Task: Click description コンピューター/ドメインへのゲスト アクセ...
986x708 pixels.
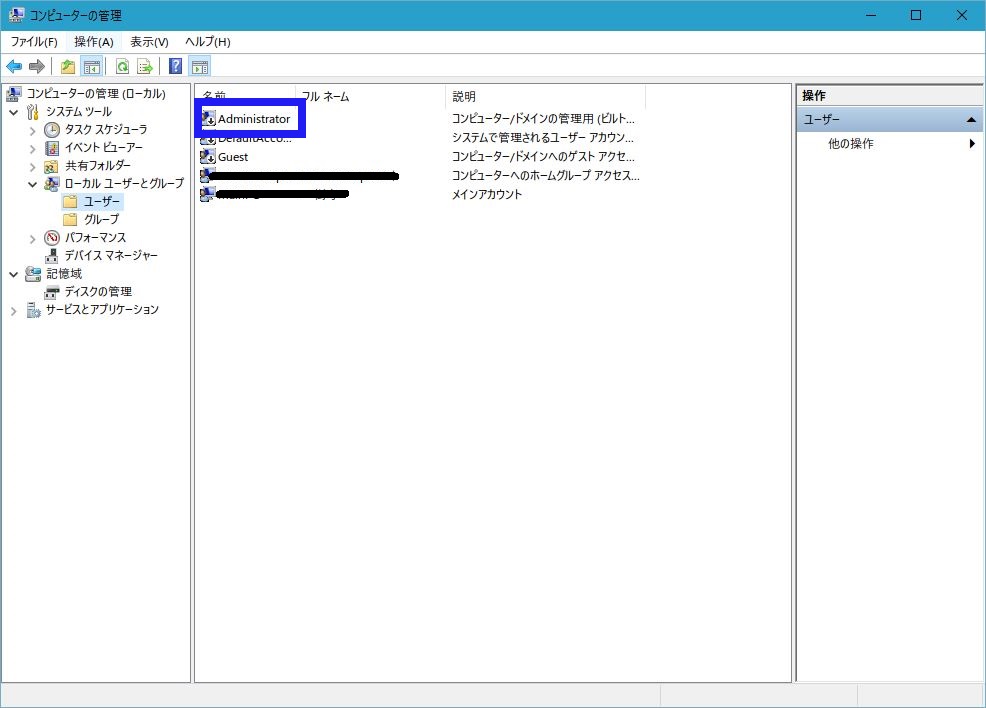Action: [543, 157]
